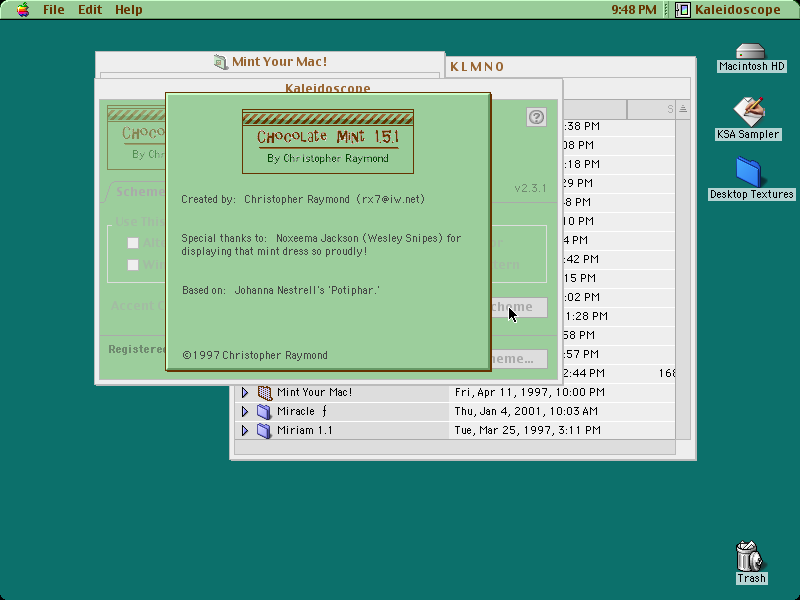Open the Edit menu

(x=90, y=10)
